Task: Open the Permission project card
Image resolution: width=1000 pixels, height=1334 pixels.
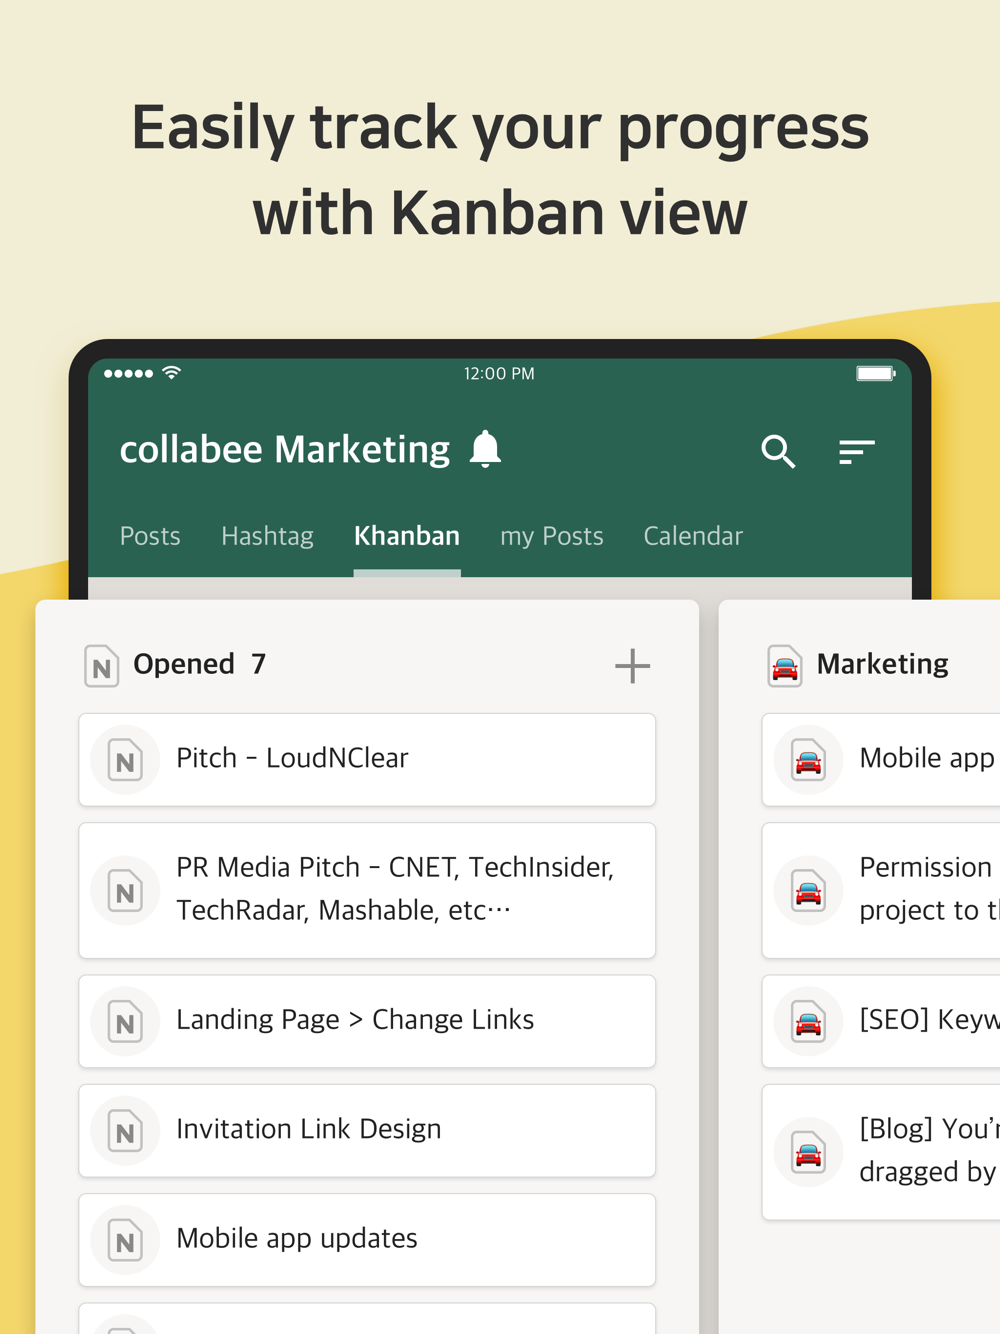Action: [881, 890]
